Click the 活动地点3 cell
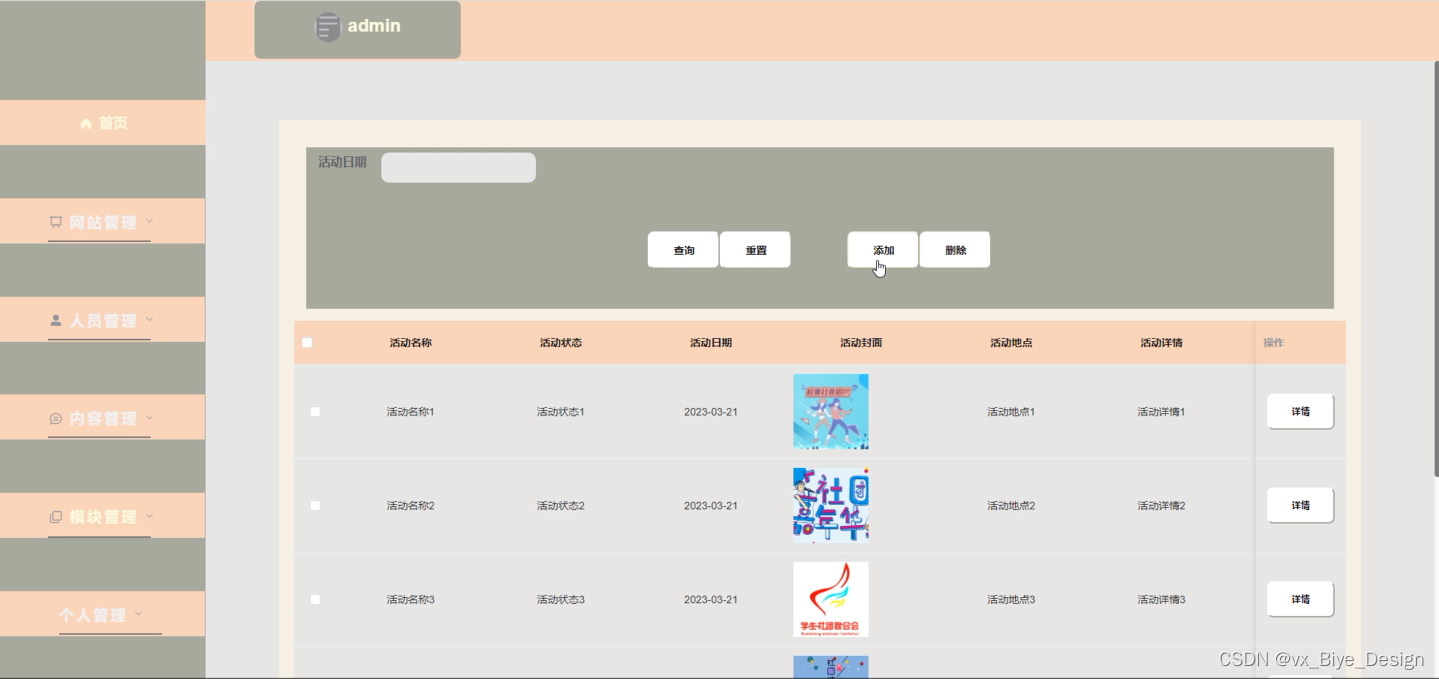Screen dimensions: 1439x679 1011,600
